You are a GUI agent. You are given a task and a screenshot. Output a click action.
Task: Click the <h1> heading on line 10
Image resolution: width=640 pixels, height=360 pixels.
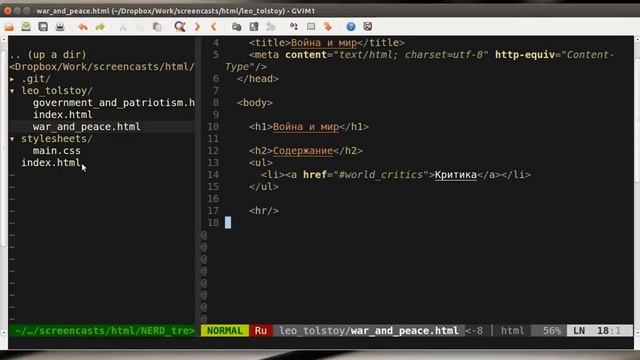[x=309, y=127]
